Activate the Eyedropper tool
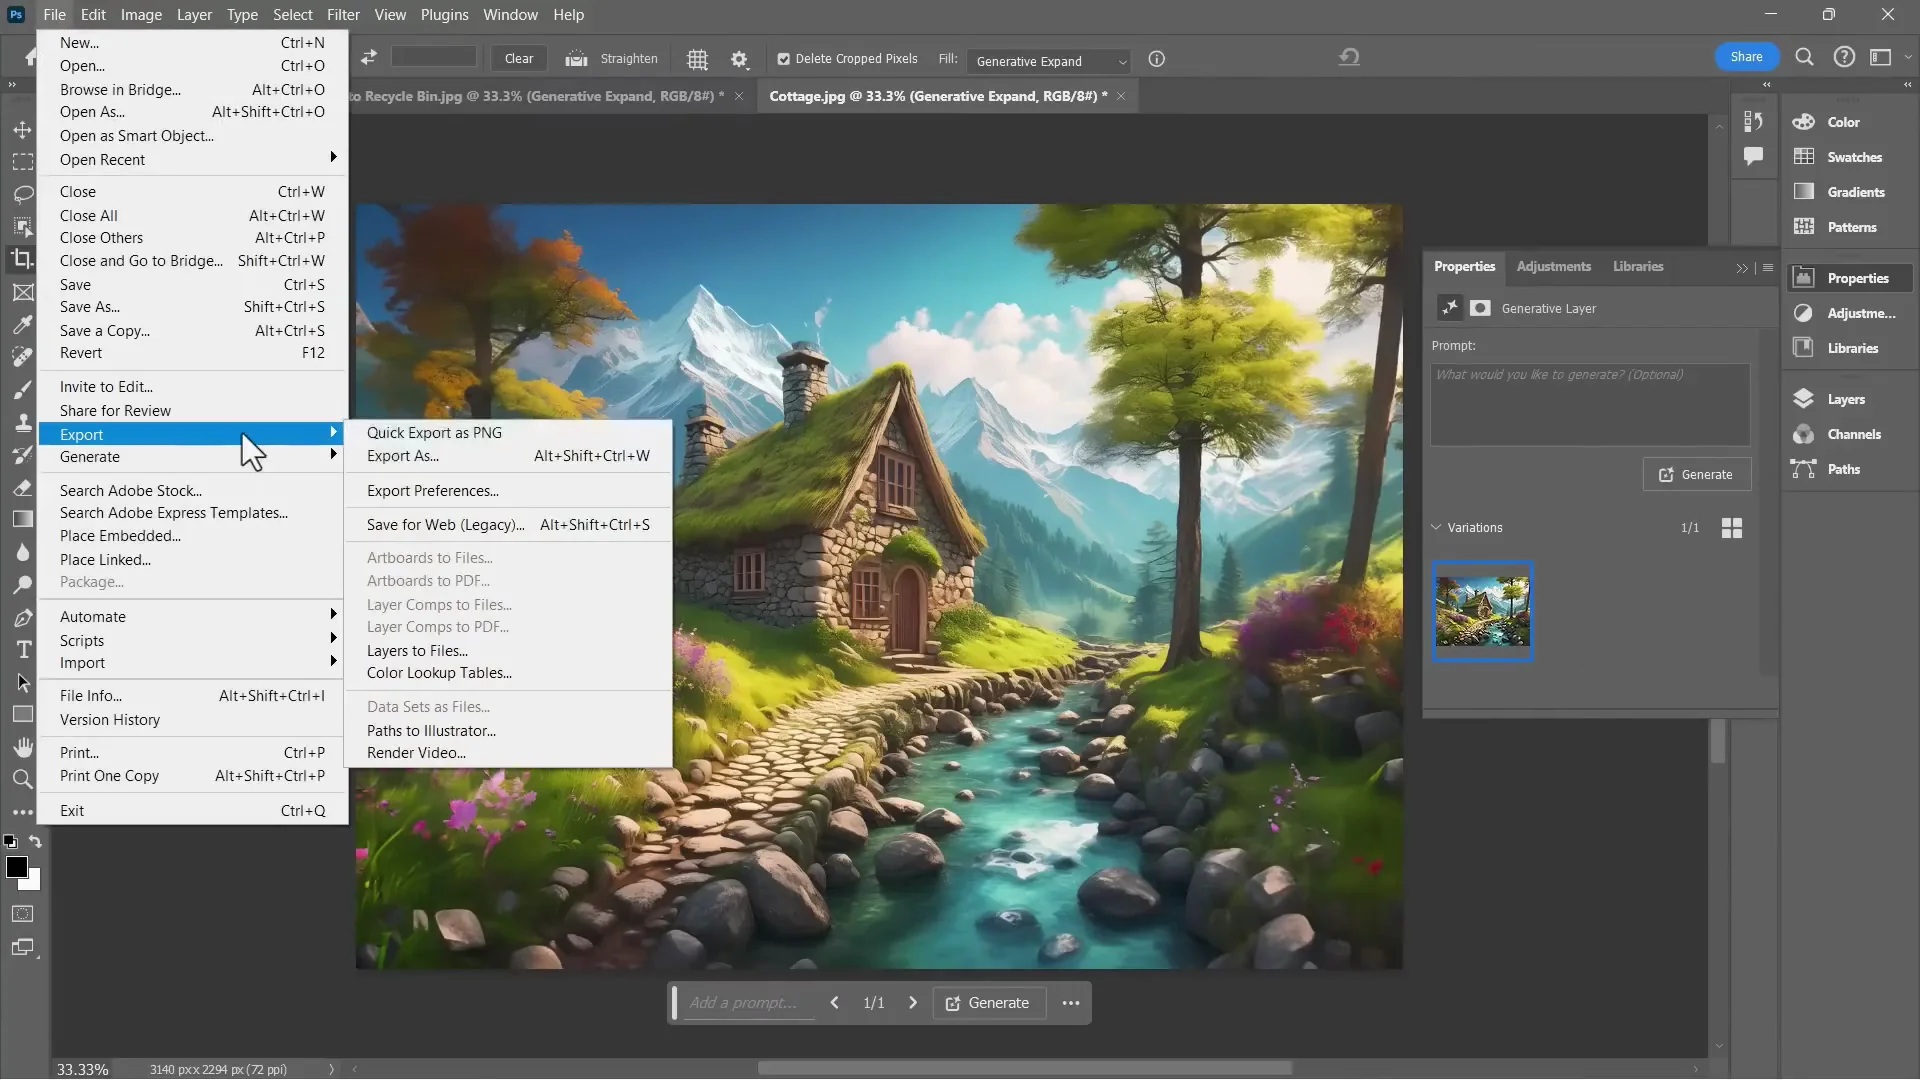Image resolution: width=1920 pixels, height=1080 pixels. [22, 324]
